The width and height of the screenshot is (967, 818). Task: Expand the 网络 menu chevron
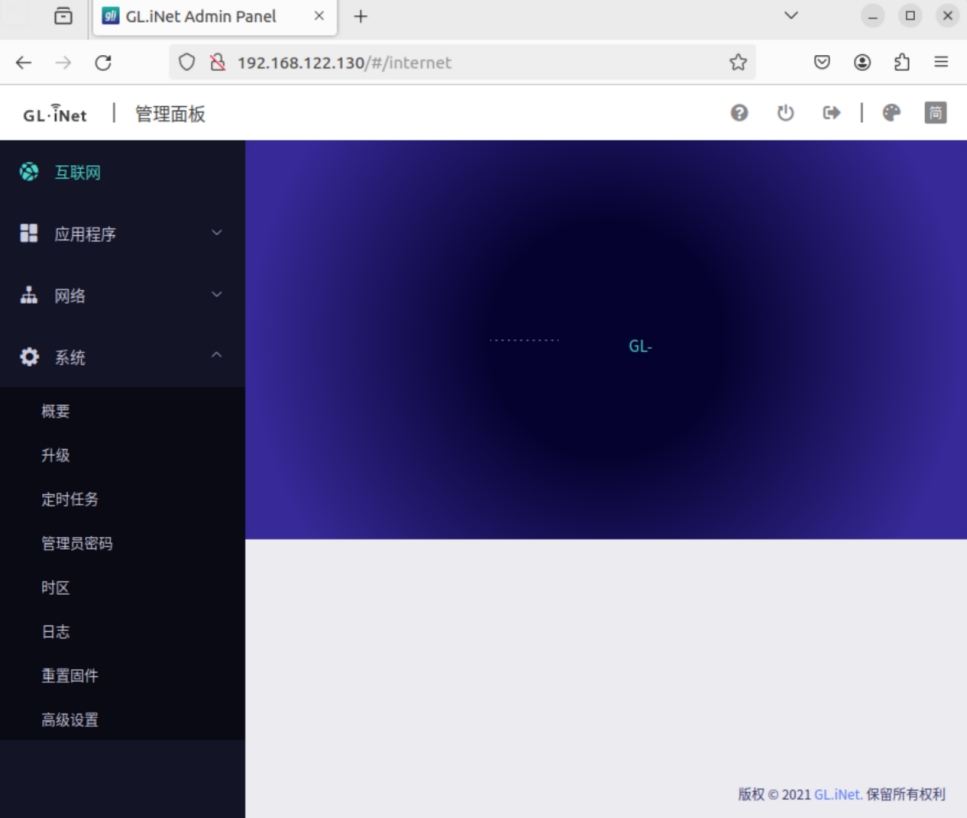217,295
